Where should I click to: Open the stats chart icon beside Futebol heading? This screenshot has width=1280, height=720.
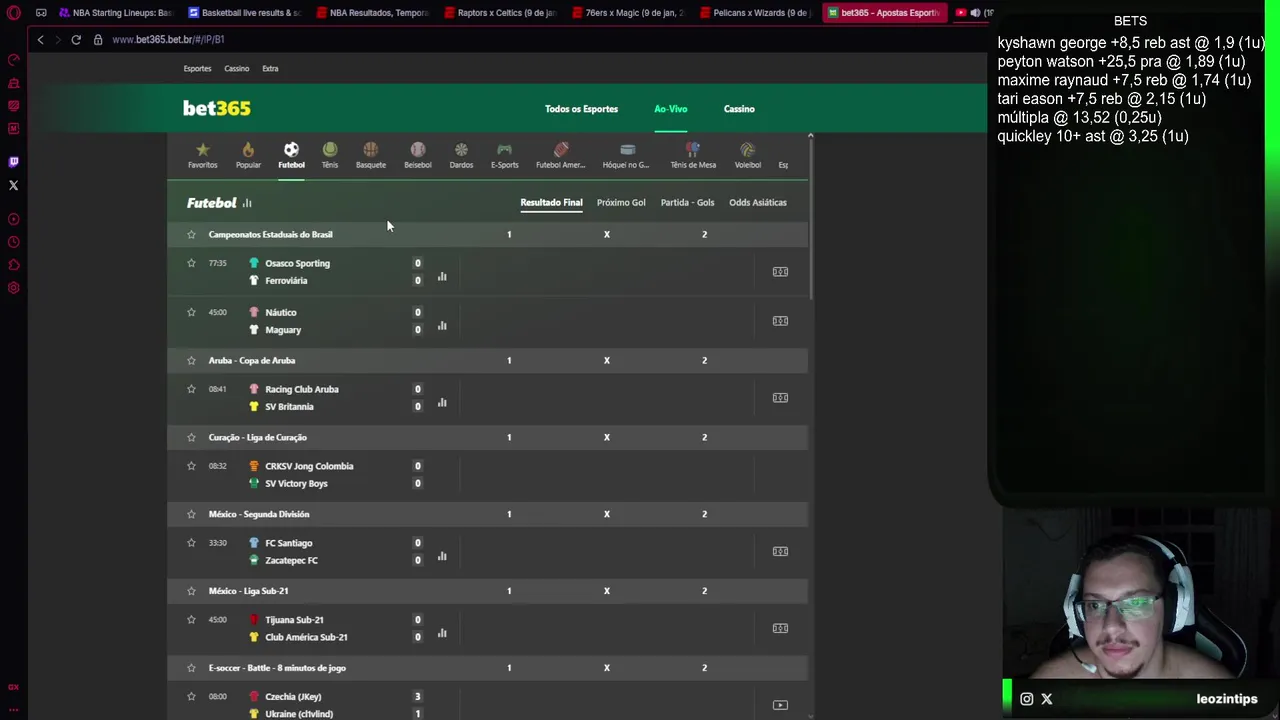247,203
